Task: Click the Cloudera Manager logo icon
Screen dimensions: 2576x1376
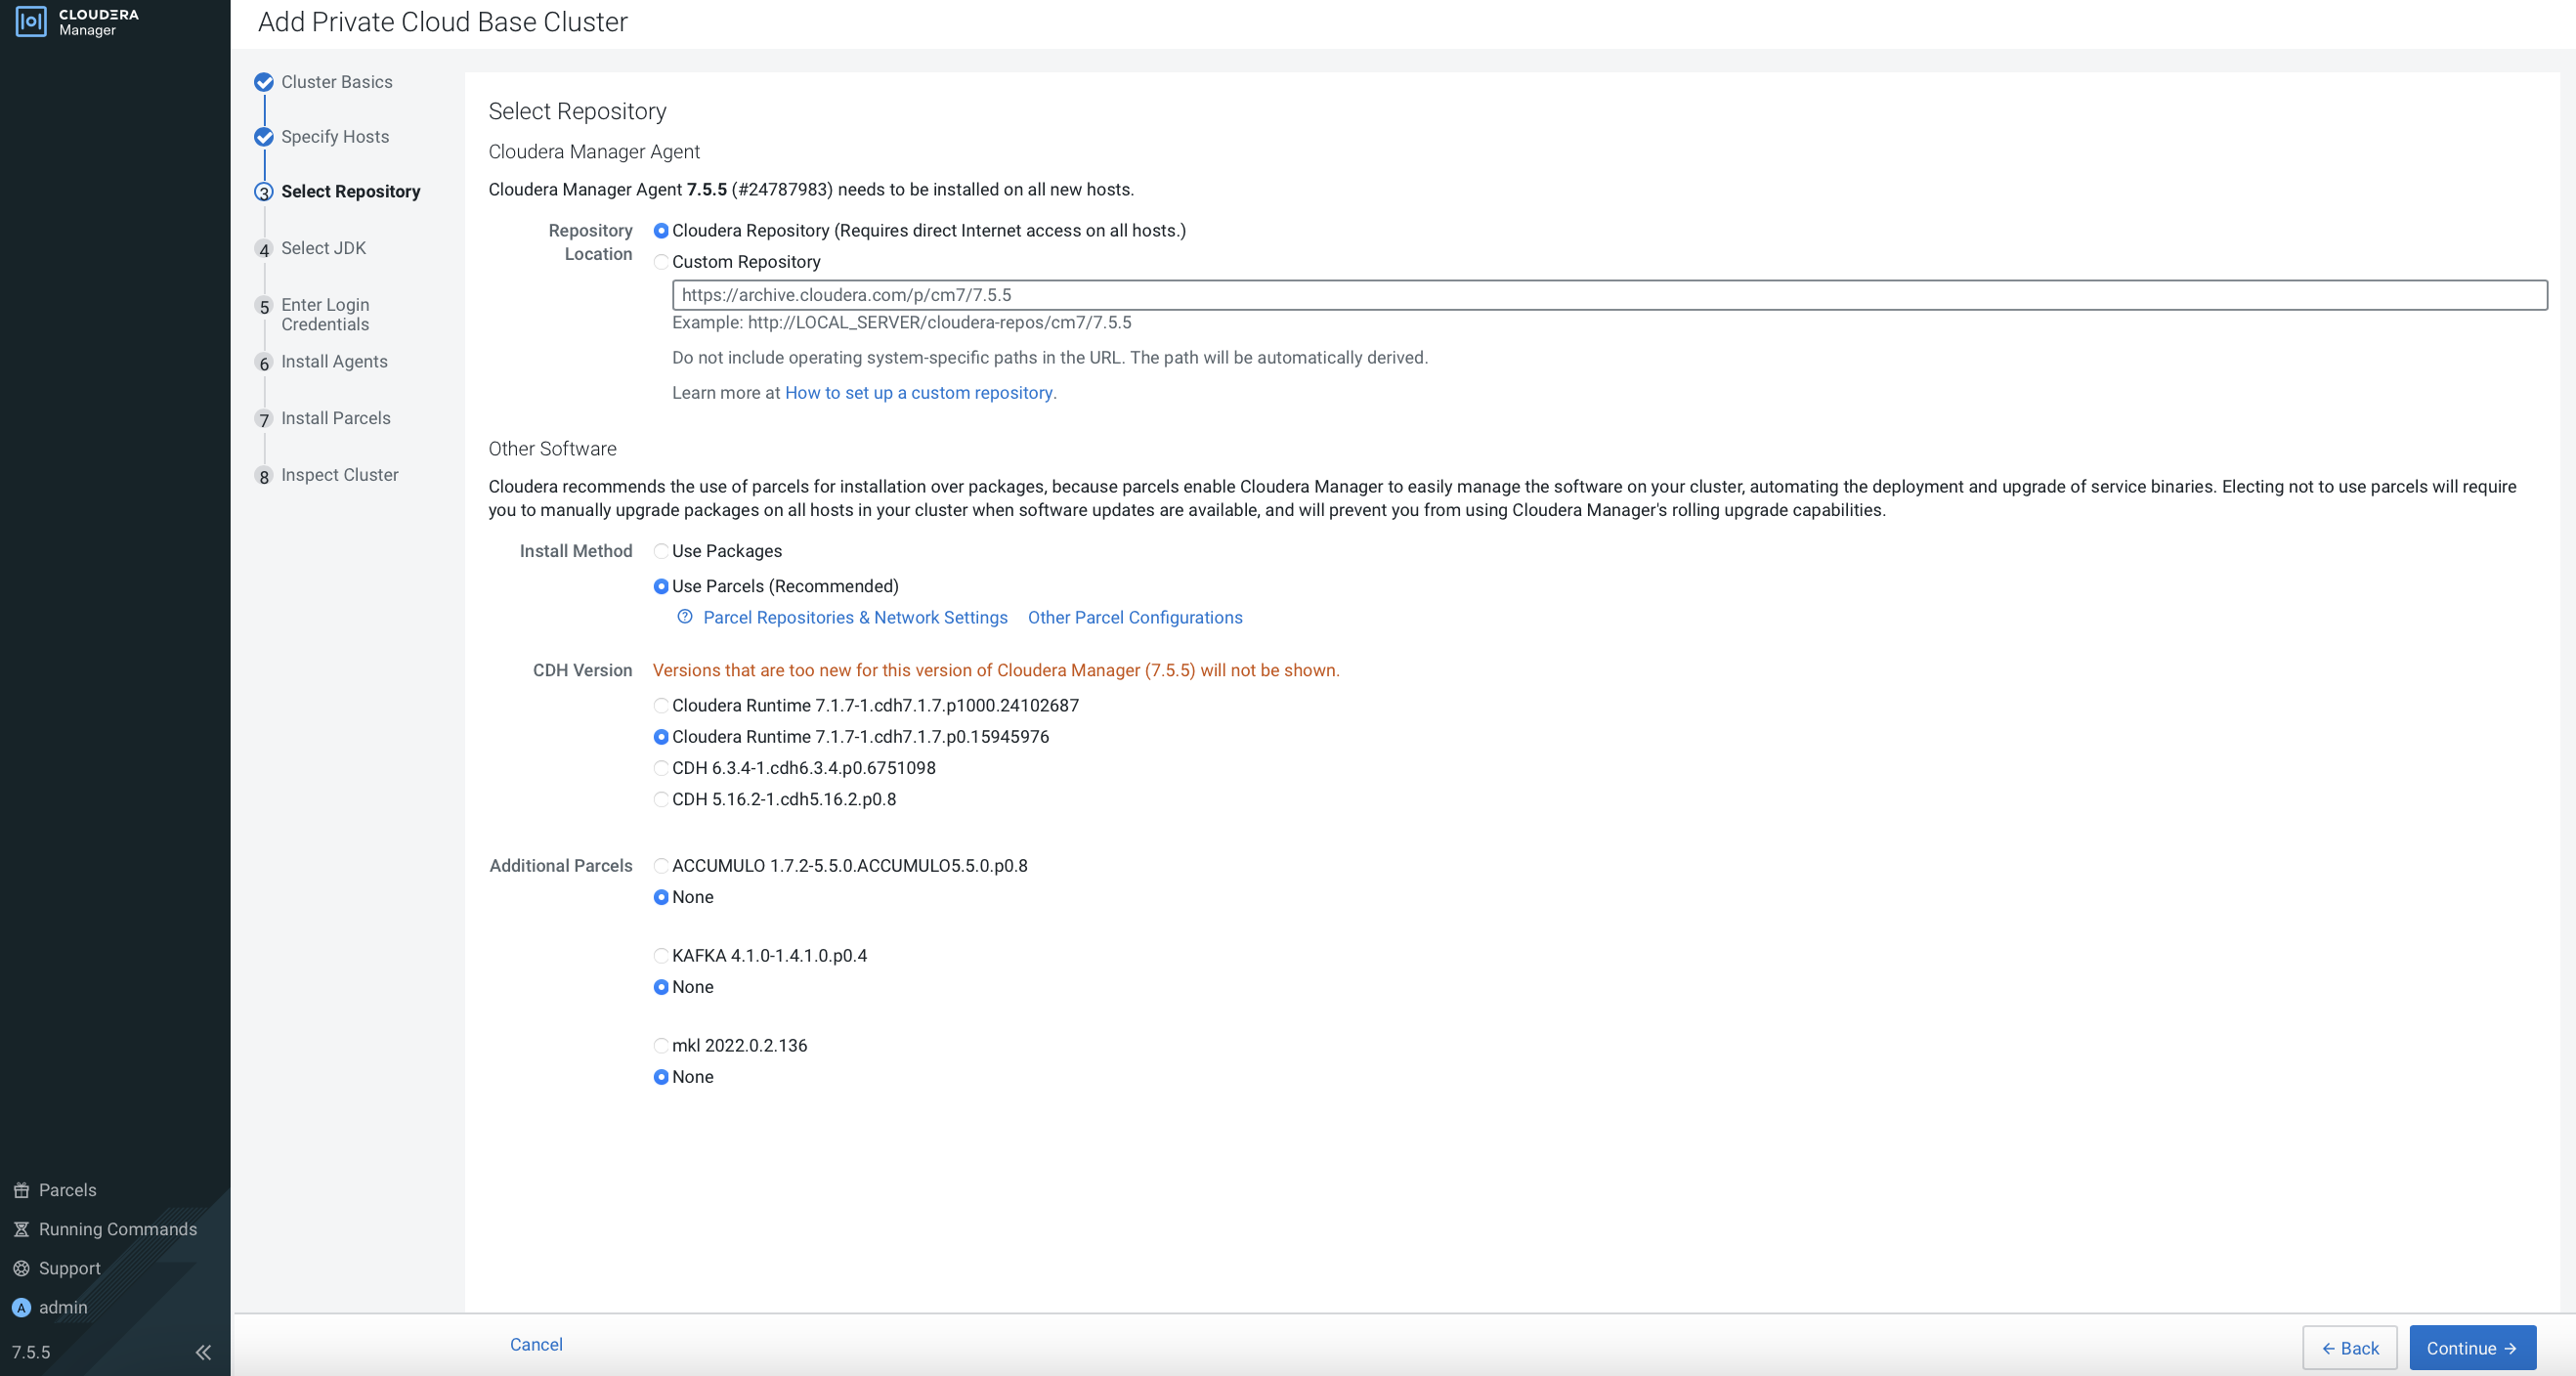Action: click(31, 21)
